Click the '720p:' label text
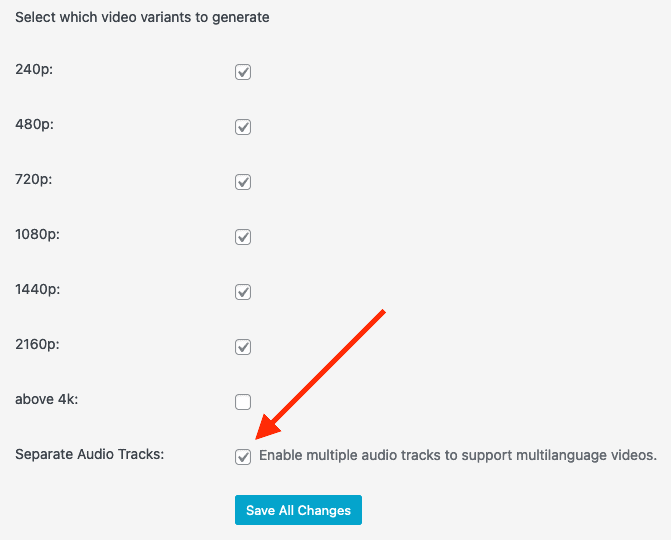Image resolution: width=671 pixels, height=540 pixels. [33, 180]
